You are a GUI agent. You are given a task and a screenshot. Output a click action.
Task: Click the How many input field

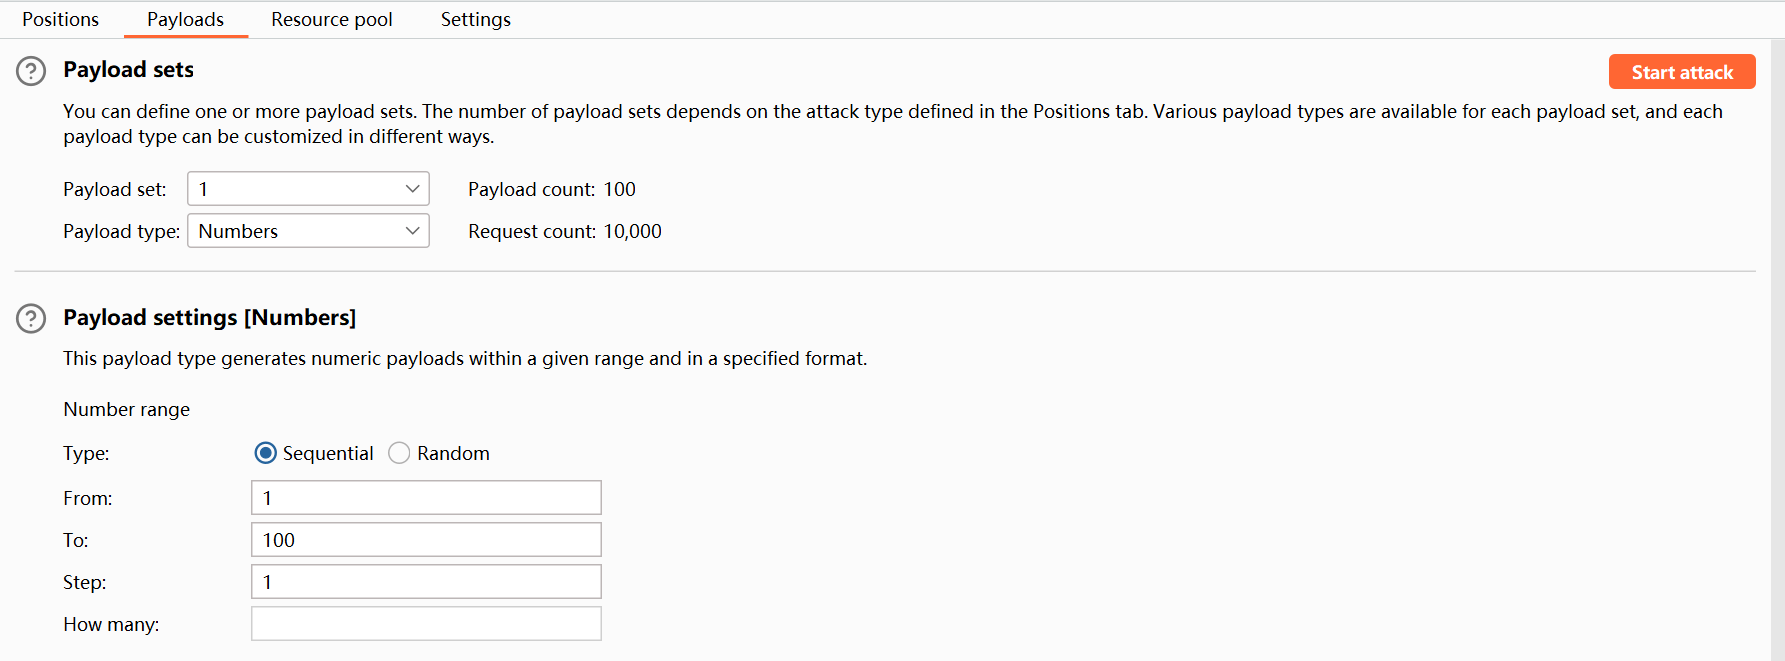click(x=426, y=624)
